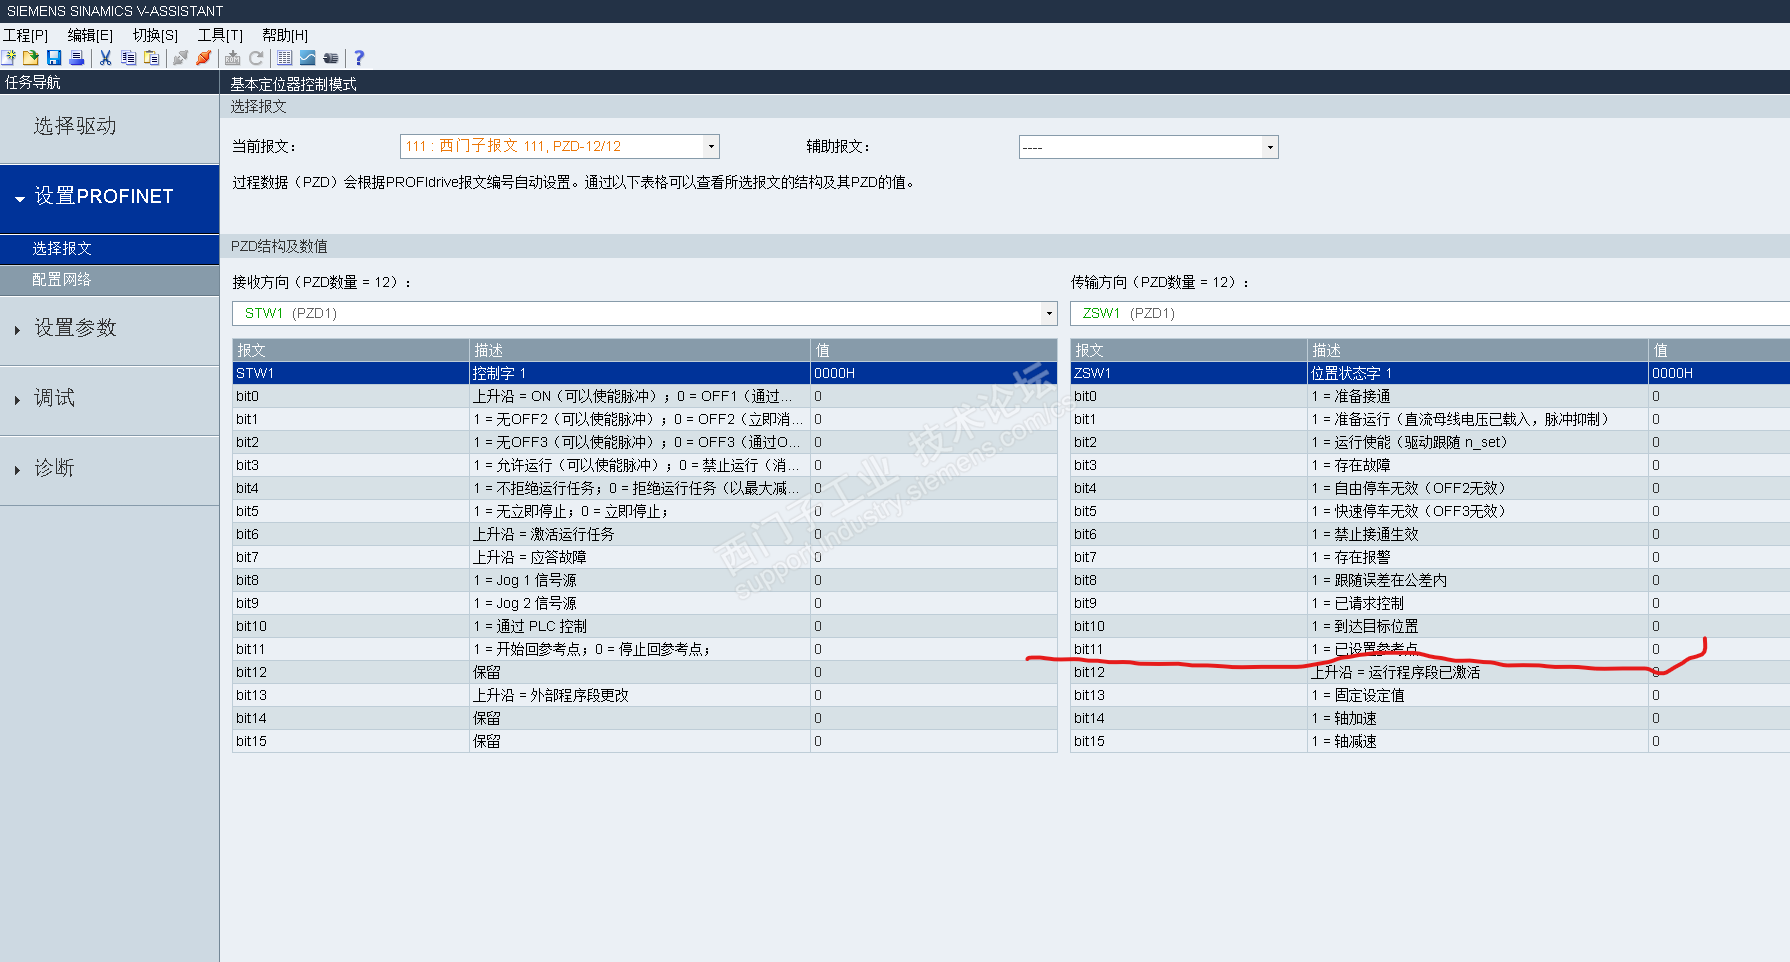The height and width of the screenshot is (962, 1790).
Task: Click the row '1 = 自由停车无效（OFF2无效）'
Action: pos(1430,488)
